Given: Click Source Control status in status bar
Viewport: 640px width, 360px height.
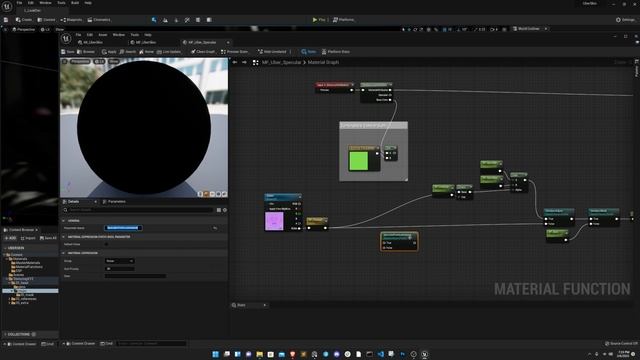Looking at the screenshot, I should pyautogui.click(x=621, y=344).
